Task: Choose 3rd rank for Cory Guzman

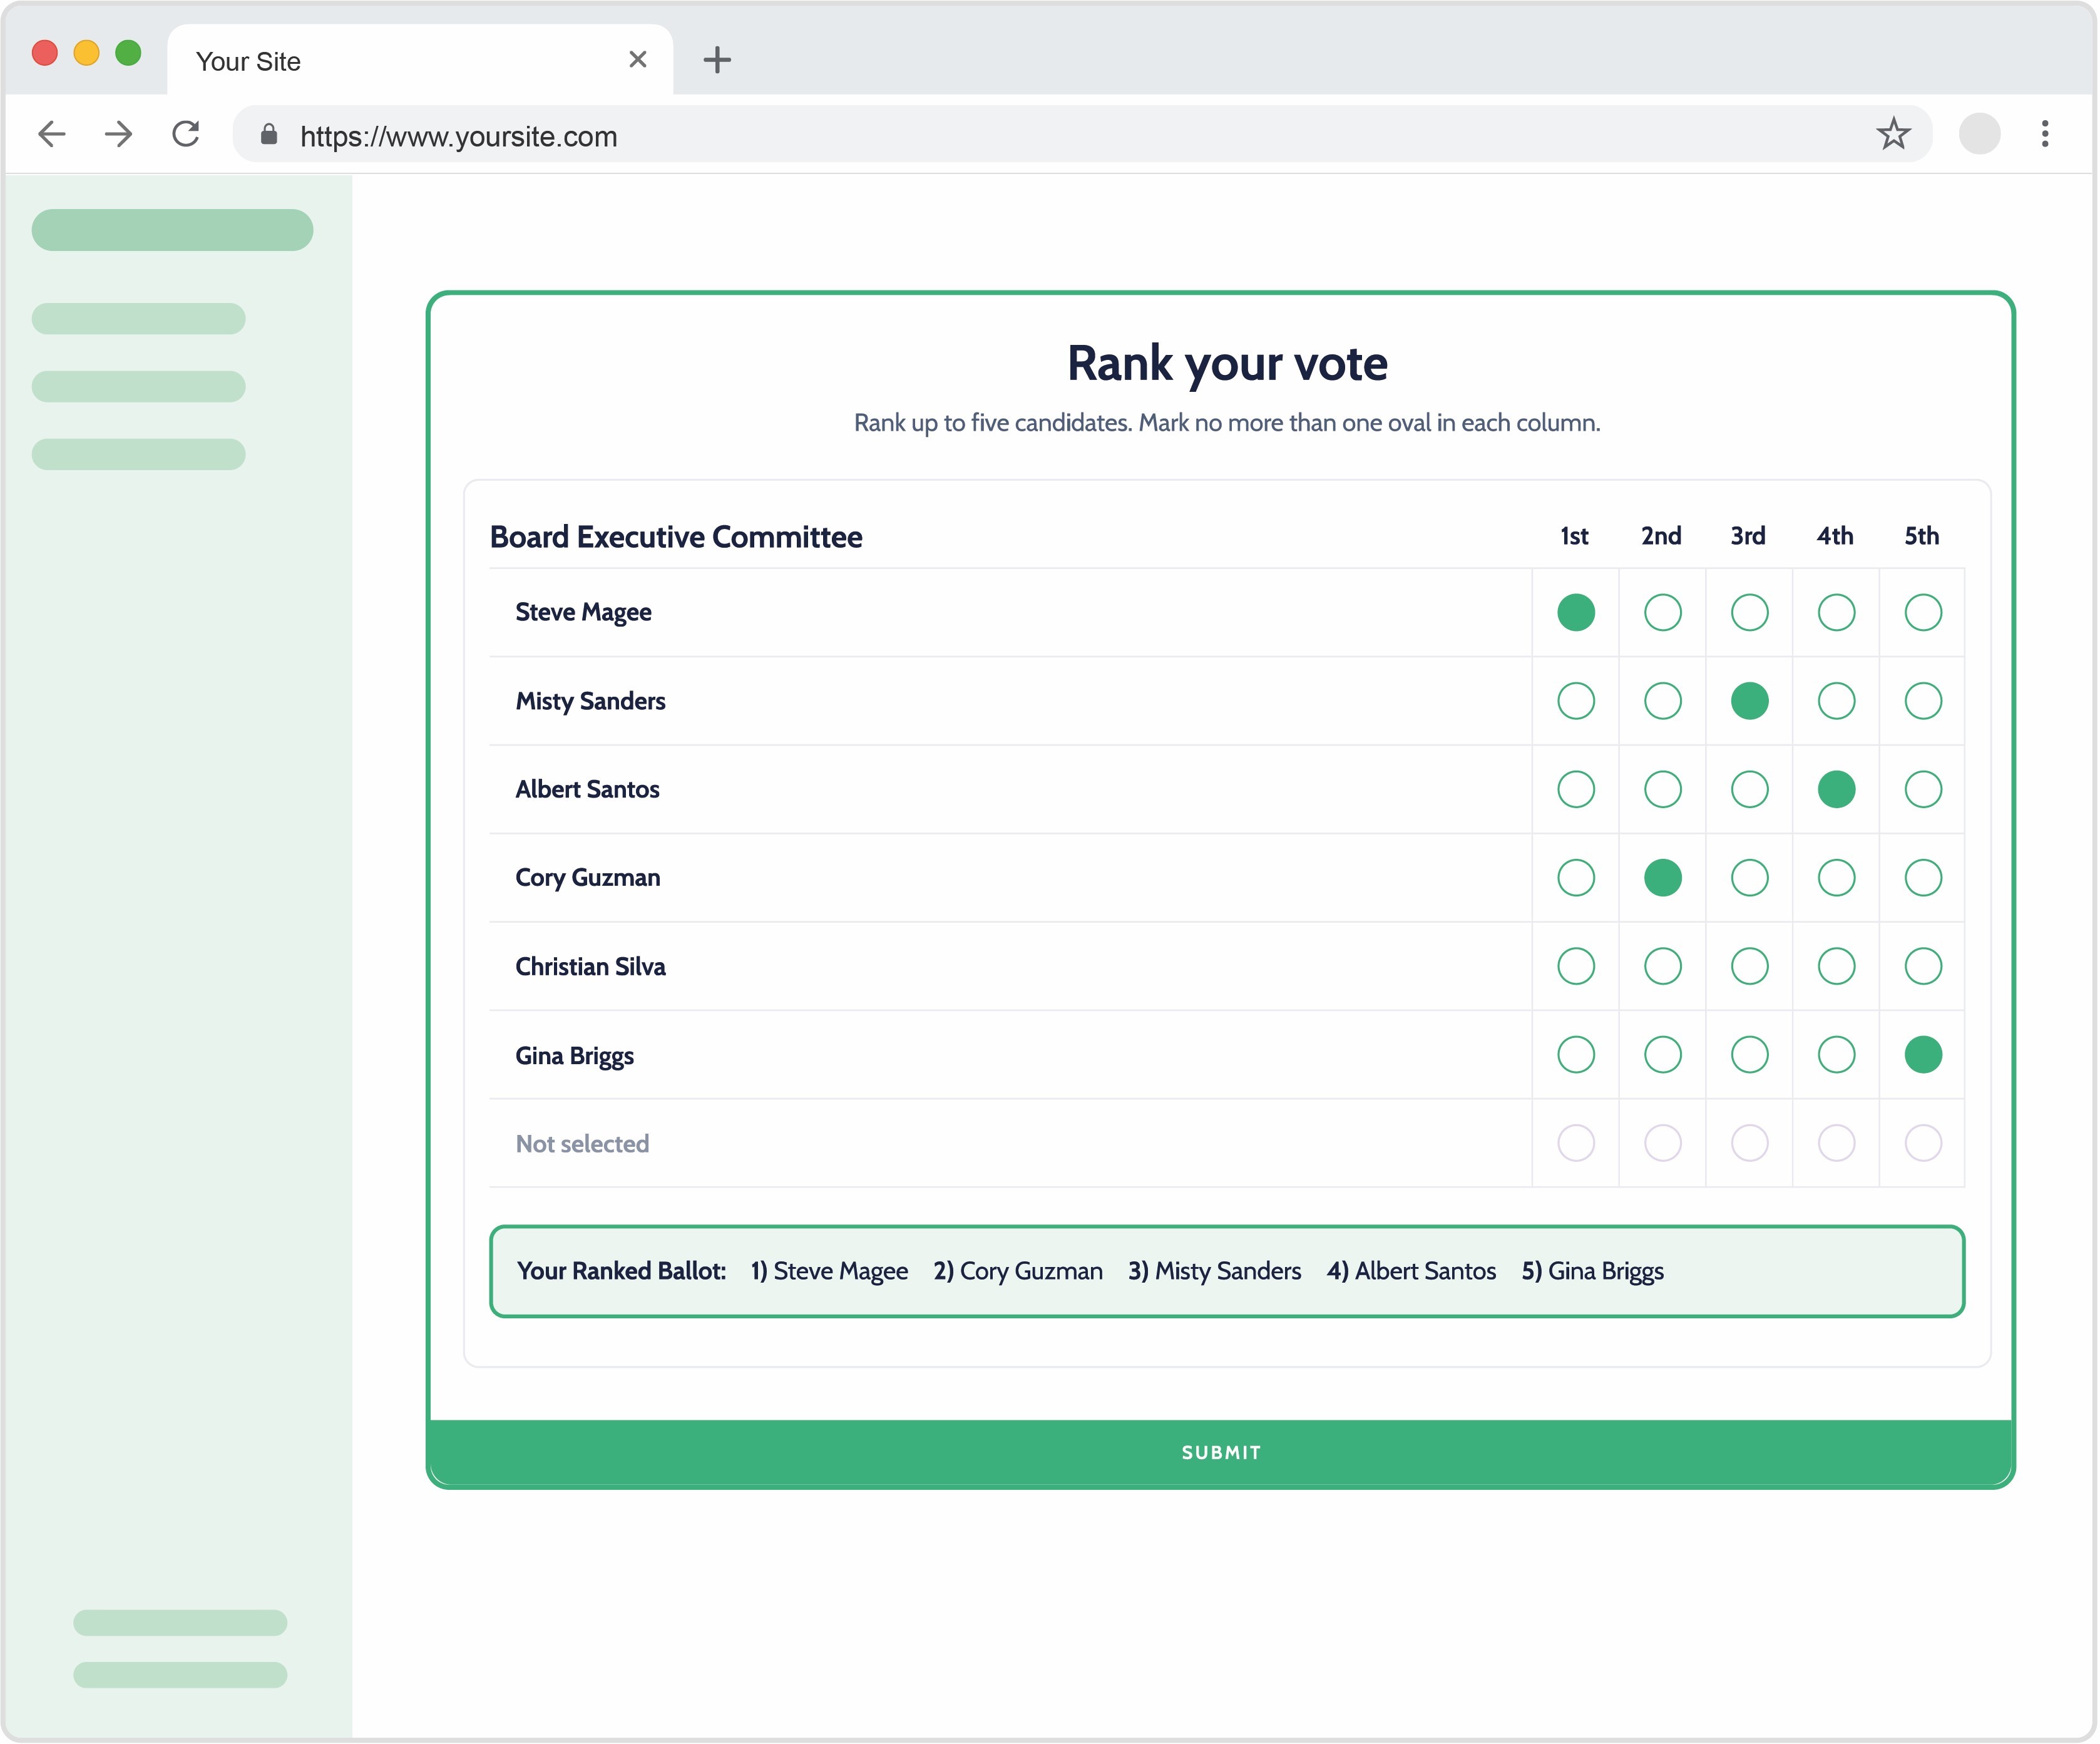Action: (1749, 878)
